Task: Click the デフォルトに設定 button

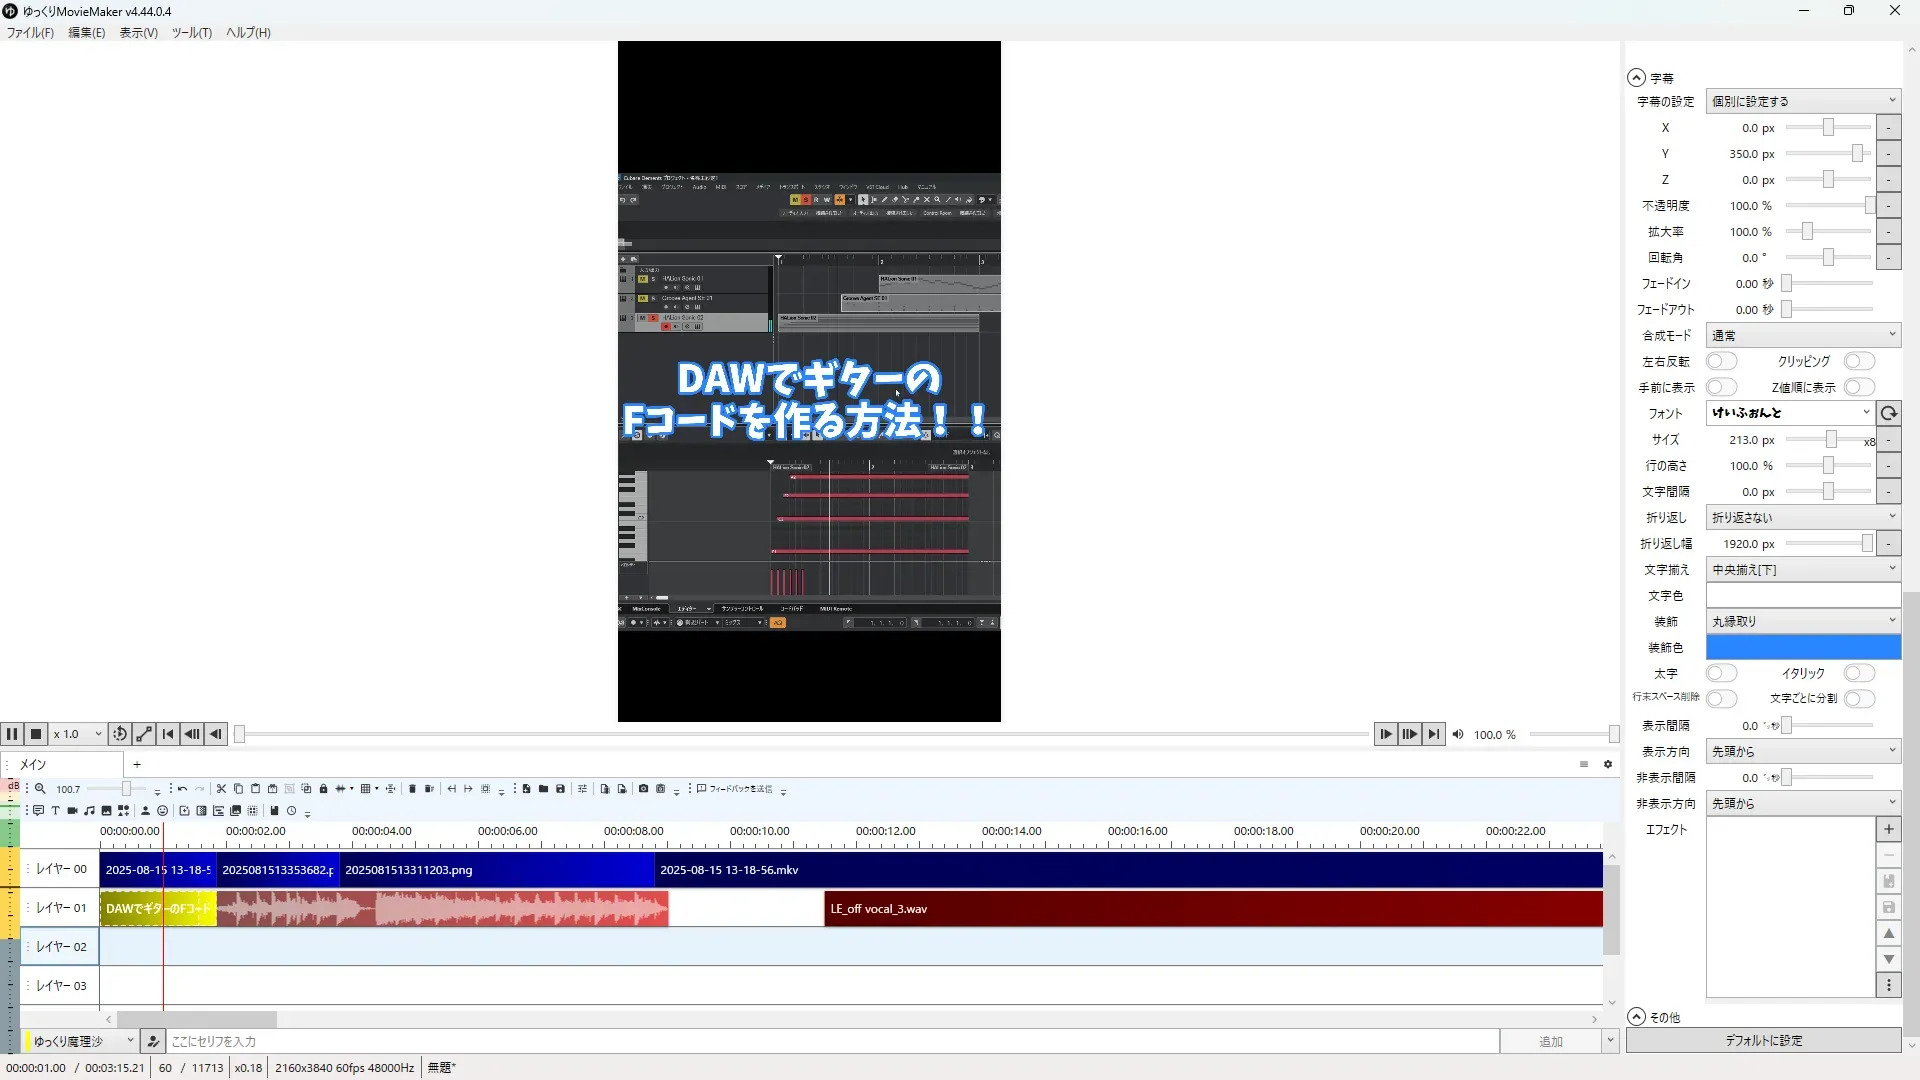Action: tap(1763, 1040)
